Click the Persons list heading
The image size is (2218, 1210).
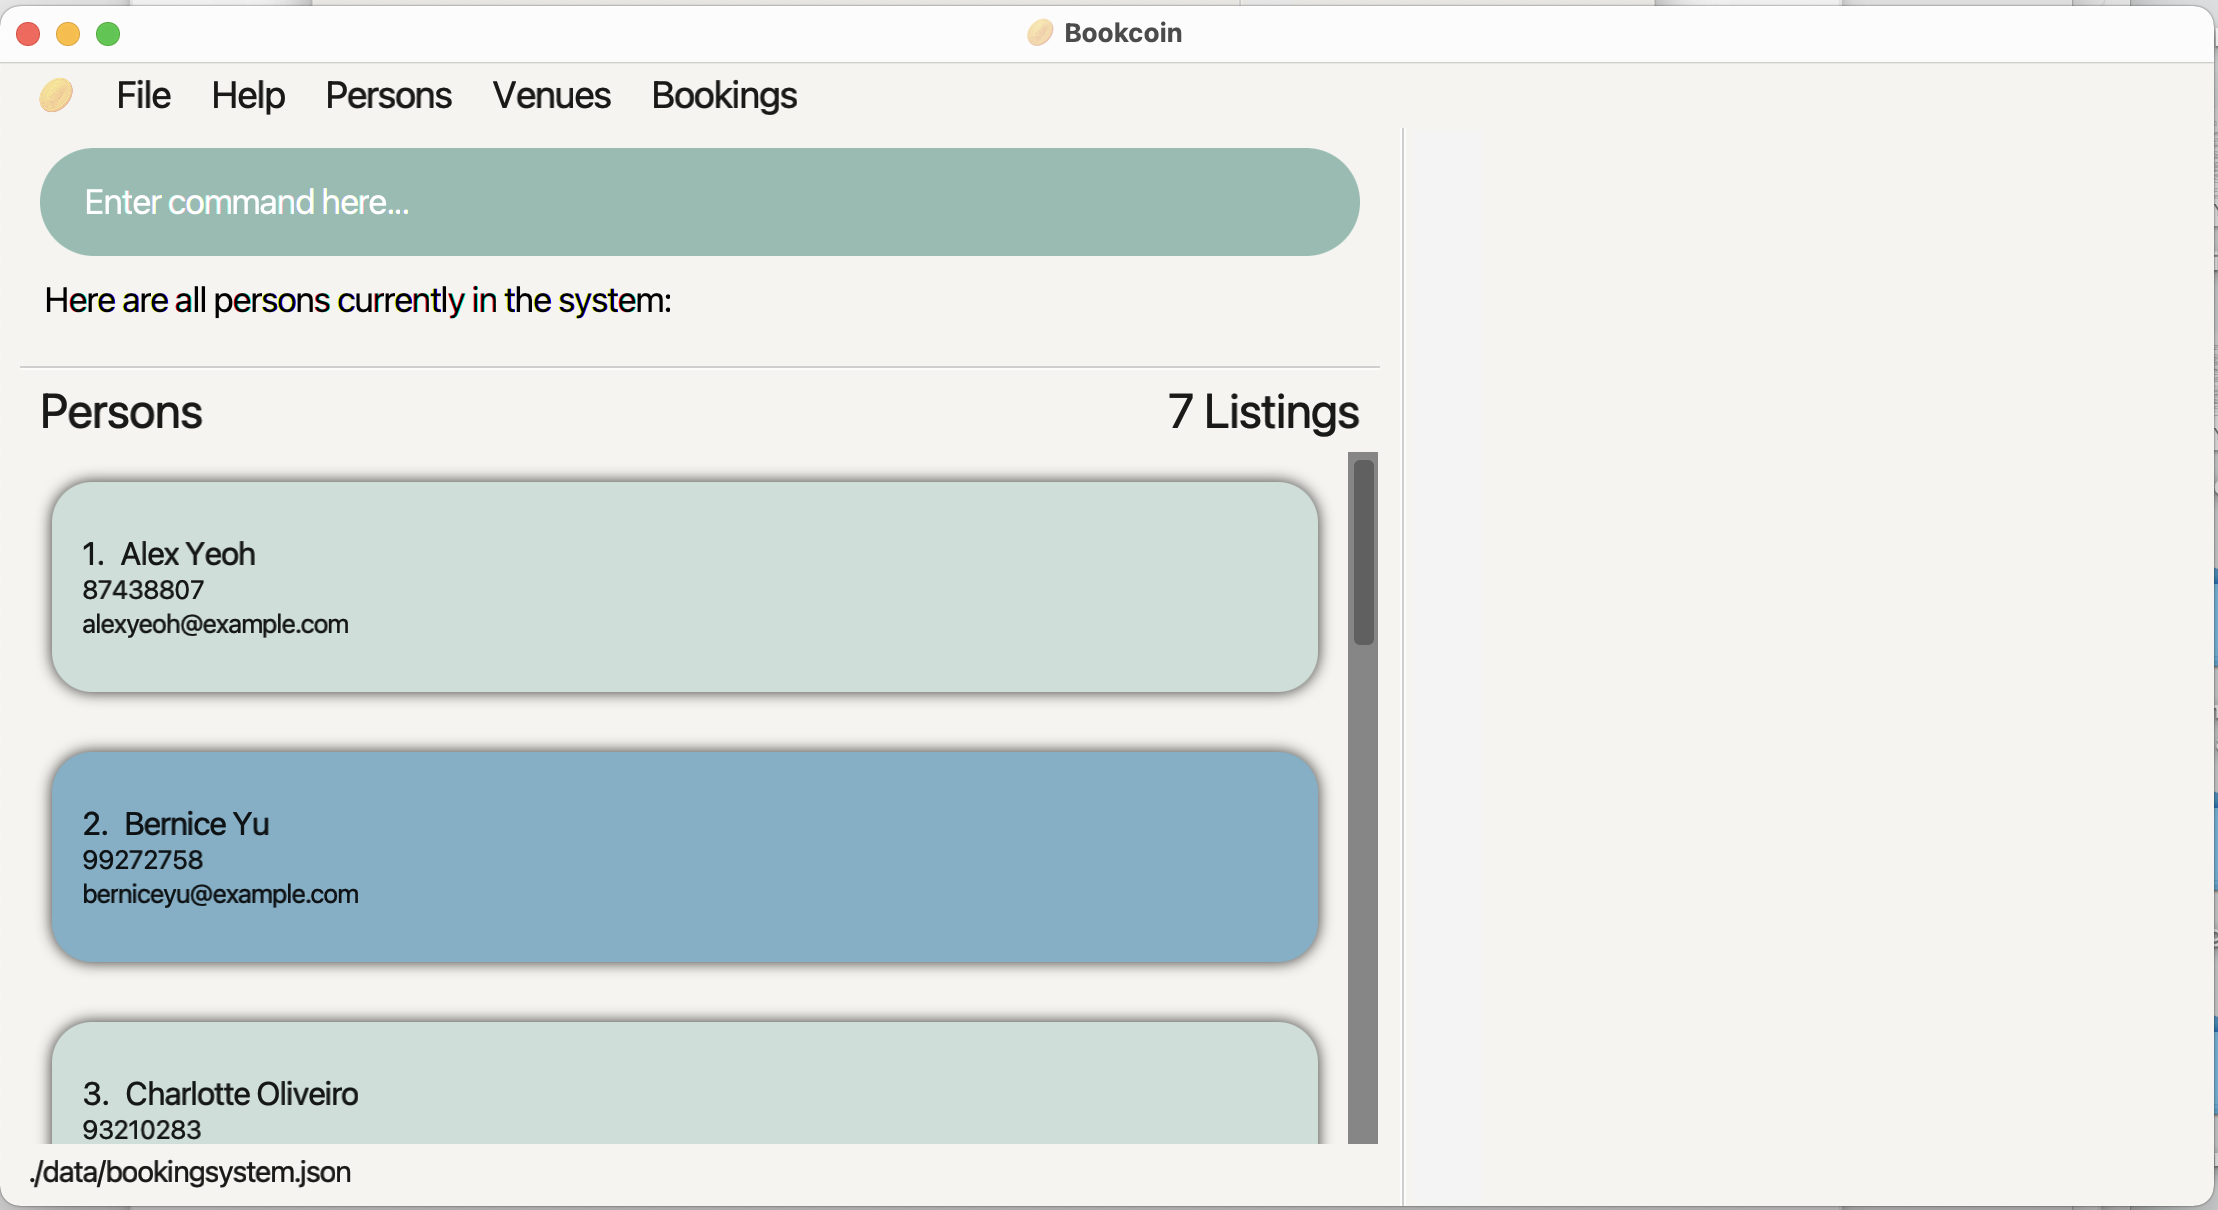pos(121,412)
